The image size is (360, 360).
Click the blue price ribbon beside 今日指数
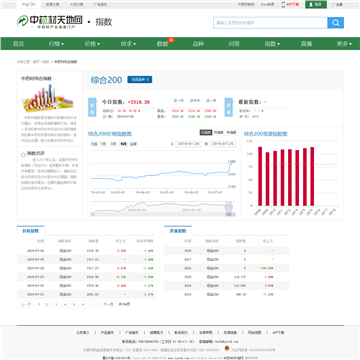(x=92, y=107)
